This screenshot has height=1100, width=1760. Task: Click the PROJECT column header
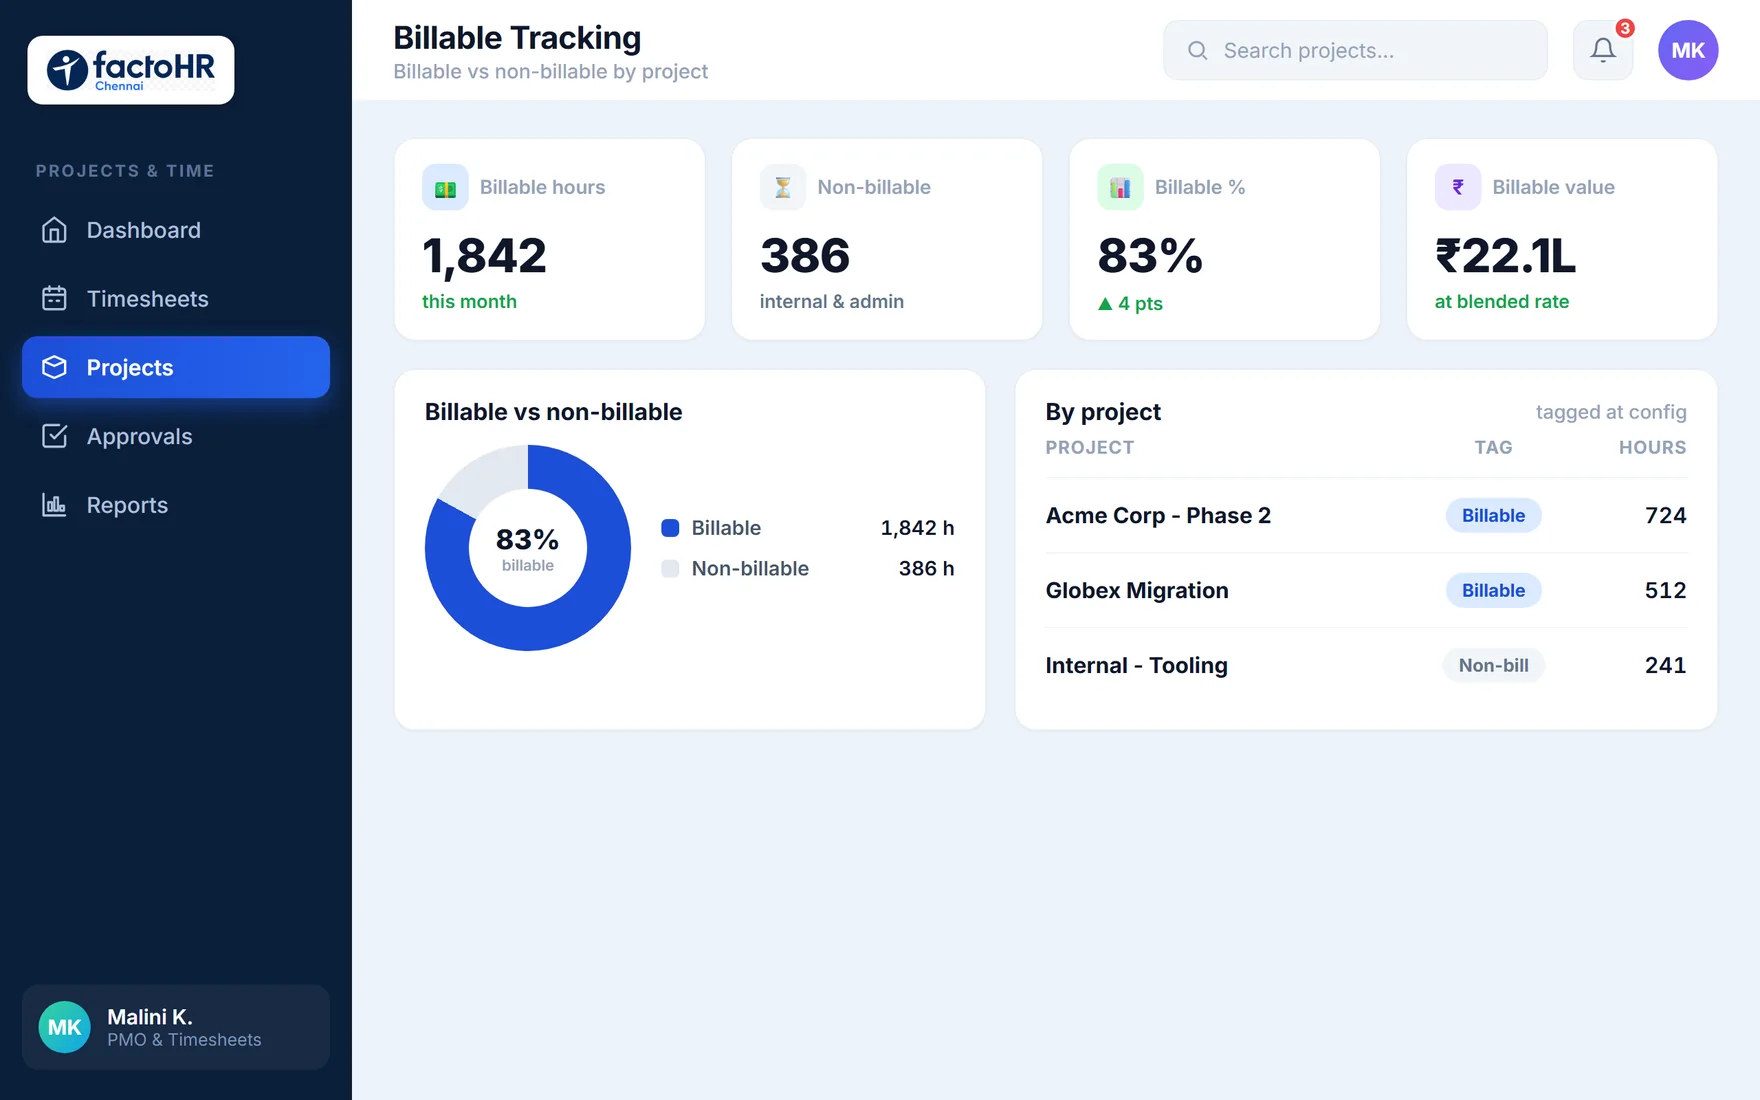(x=1090, y=447)
